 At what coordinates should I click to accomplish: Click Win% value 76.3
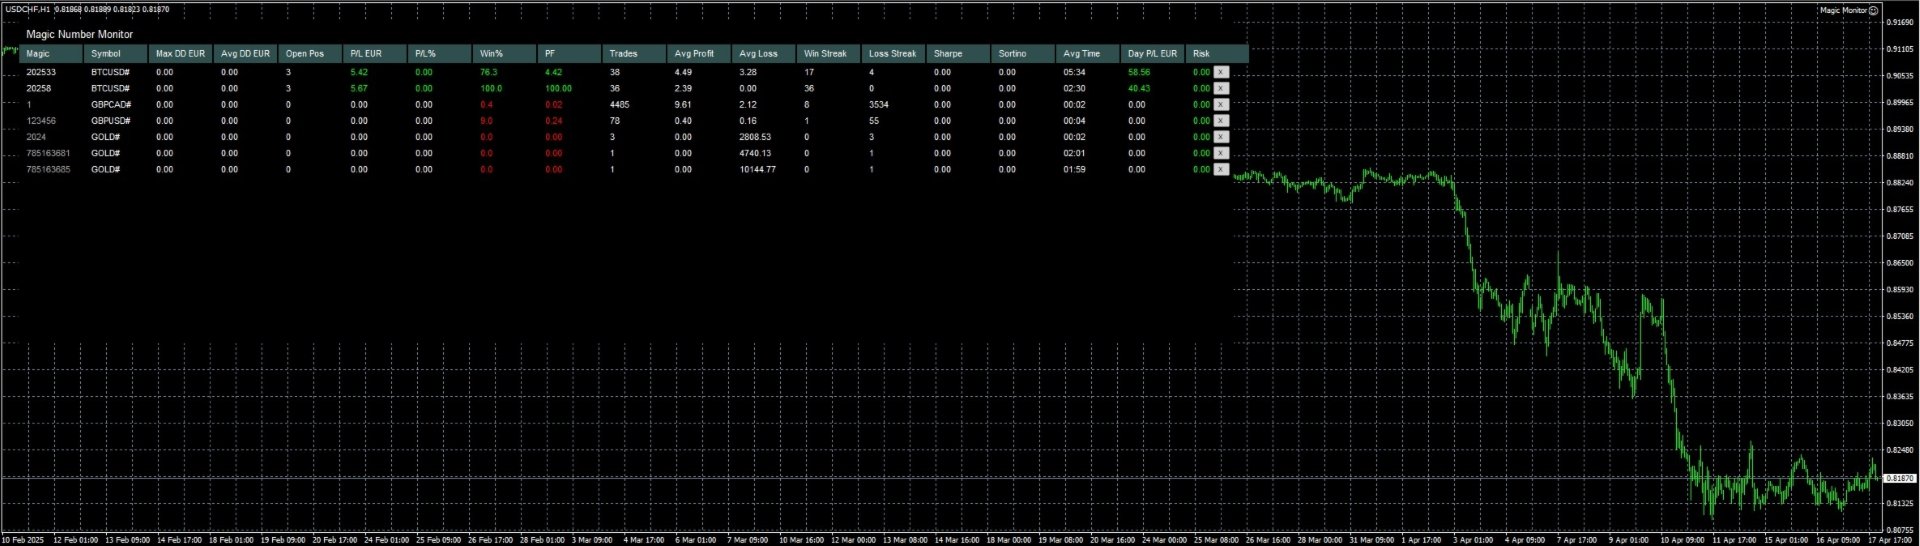pos(489,72)
